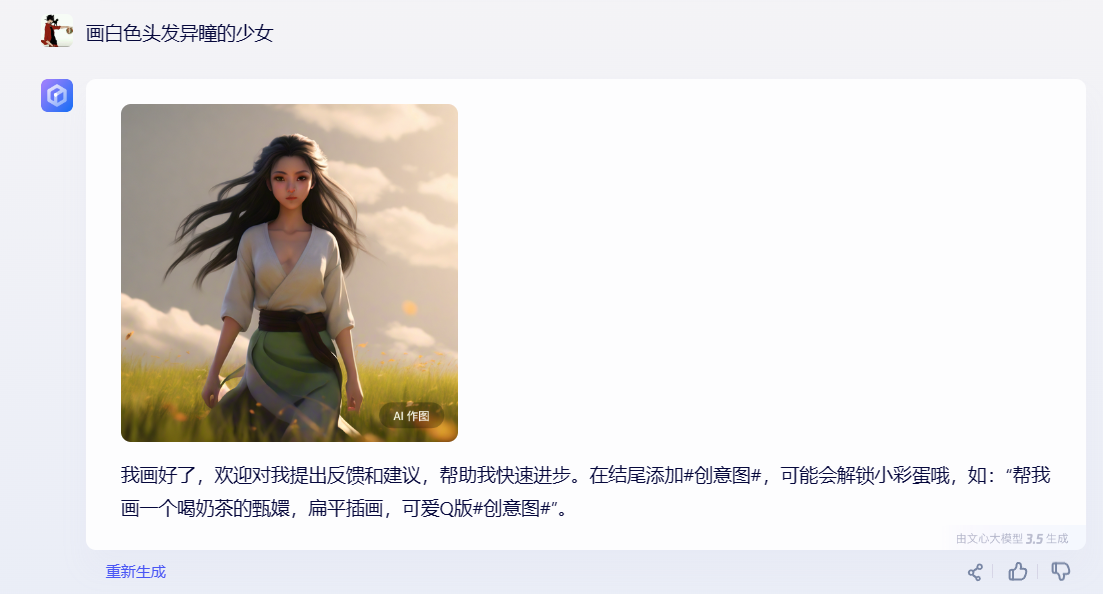This screenshot has width=1103, height=594.
Task: Click the #创意图# tag after 在结尾添加
Action: 722,475
